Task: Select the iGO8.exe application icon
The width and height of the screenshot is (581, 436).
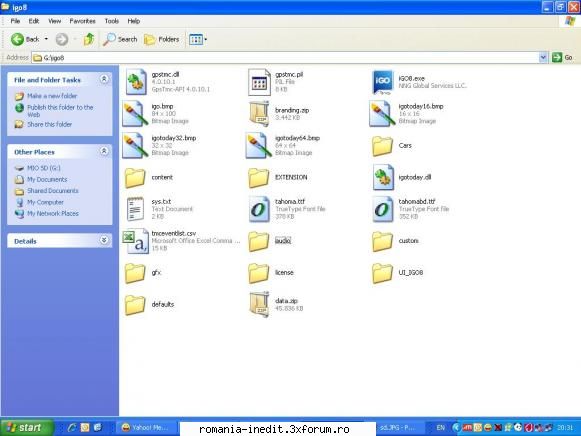Action: (x=382, y=82)
